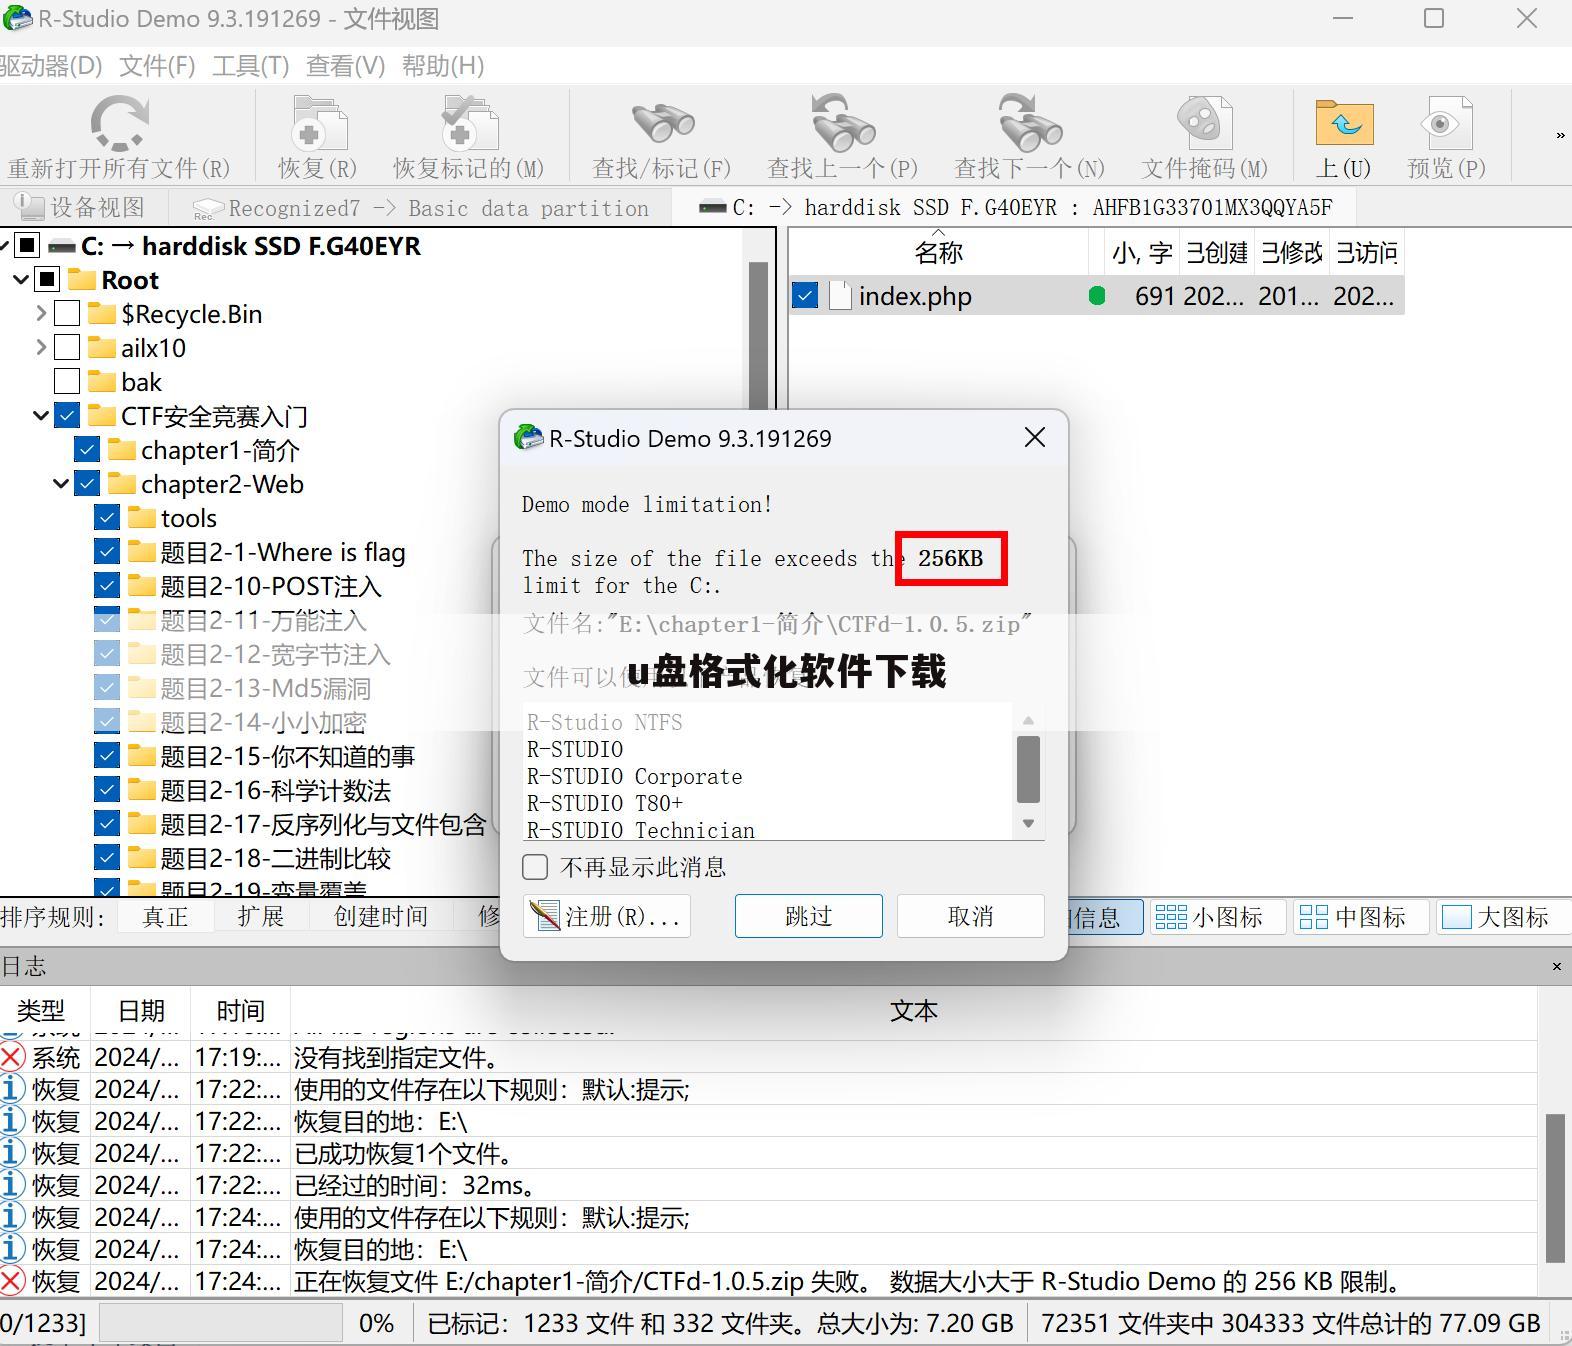Click the Name (名称) column header

click(x=938, y=252)
